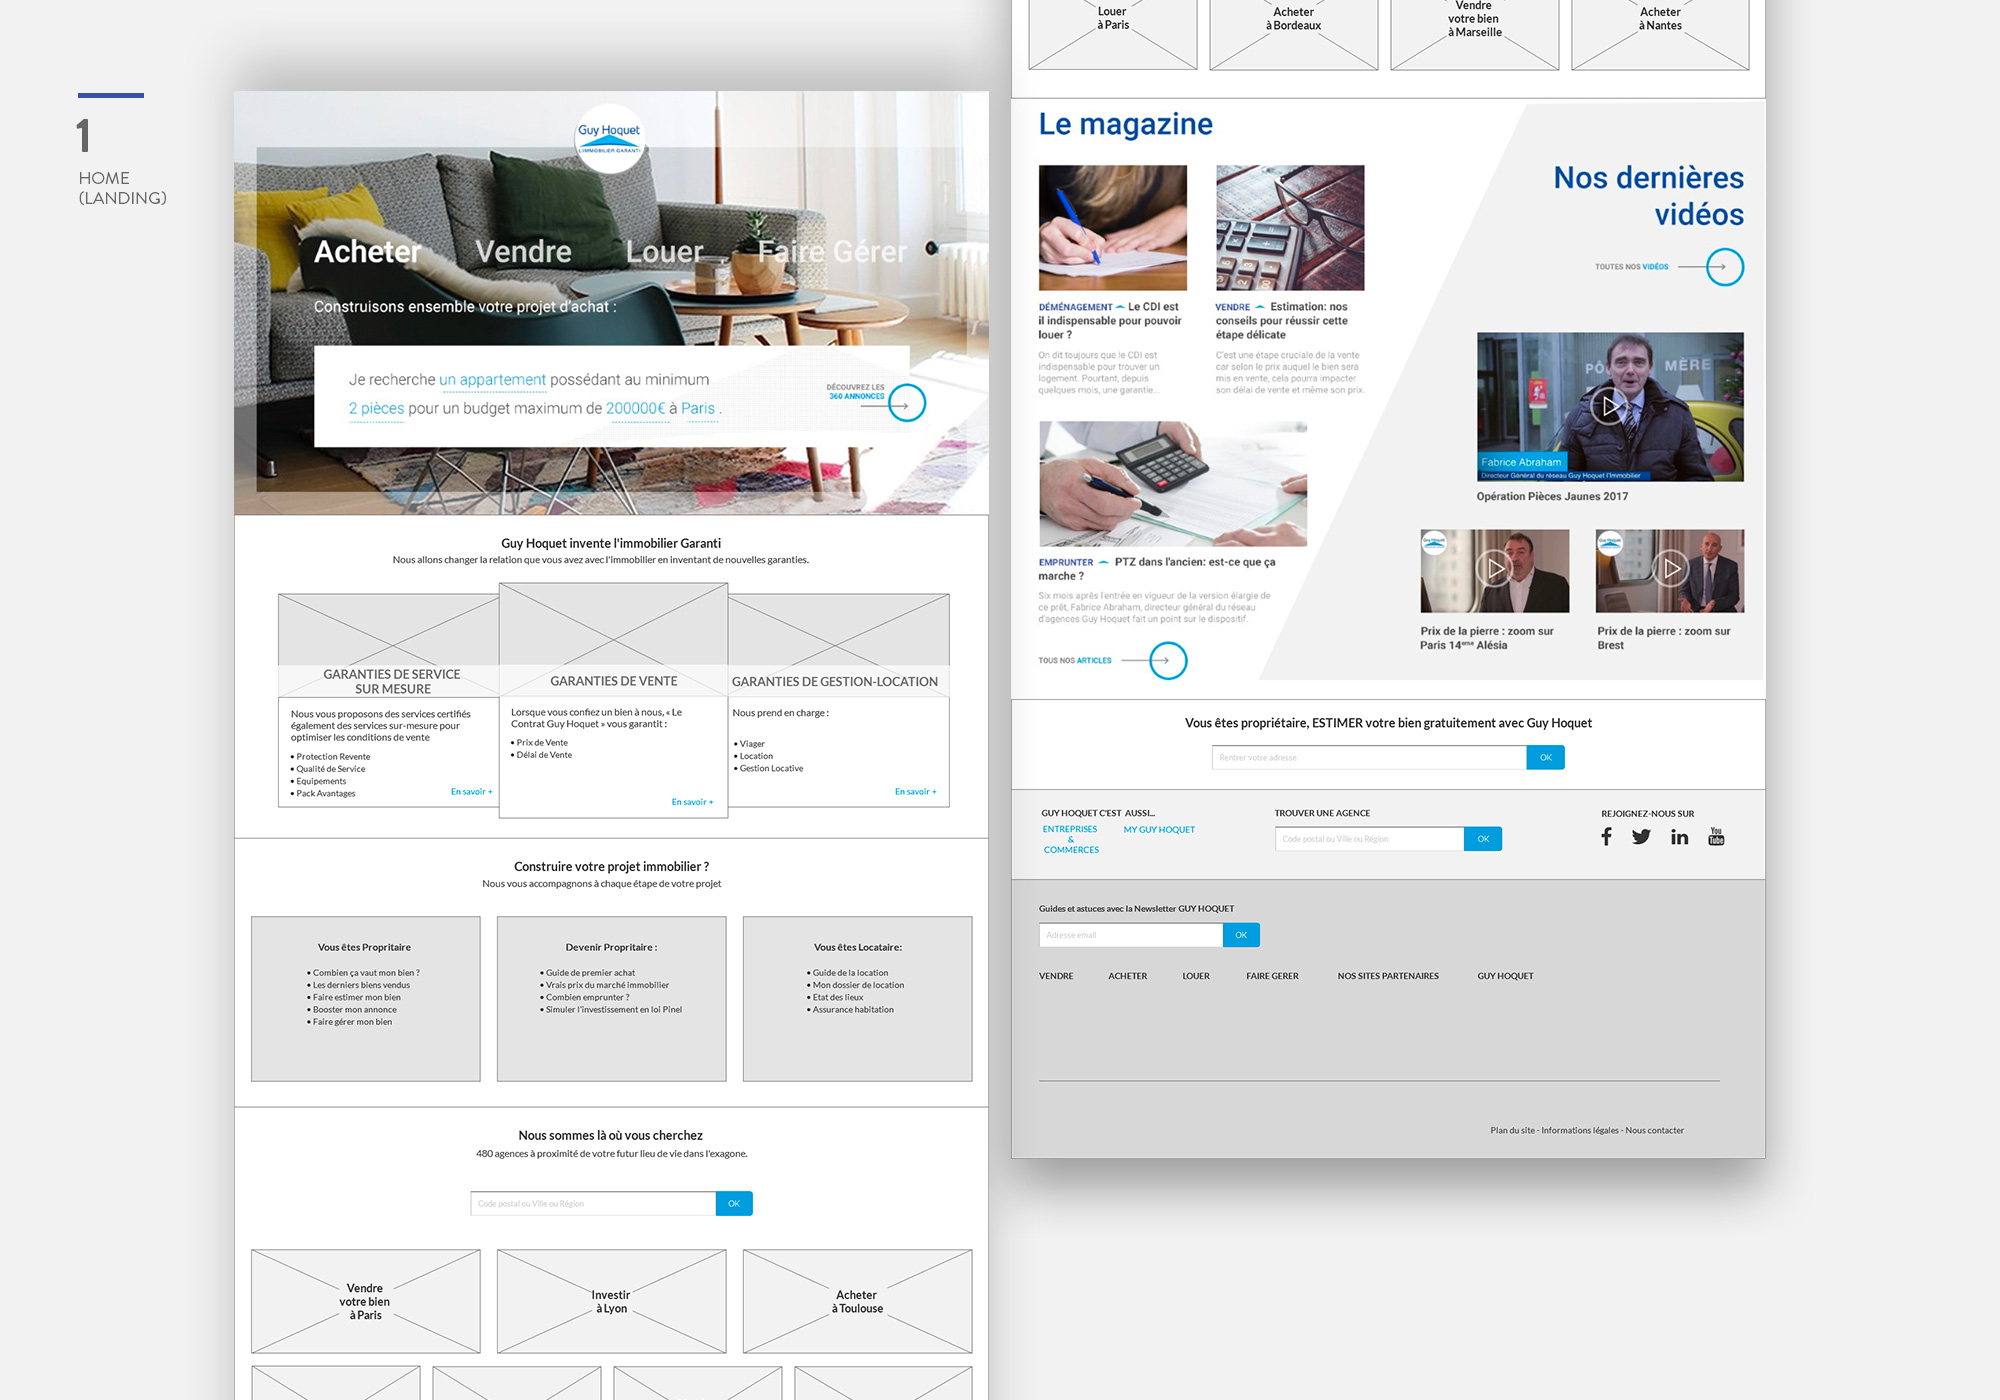Screen dimensions: 2000x1400
Task: Click the Twitter bird icon in footer
Action: coord(1641,837)
